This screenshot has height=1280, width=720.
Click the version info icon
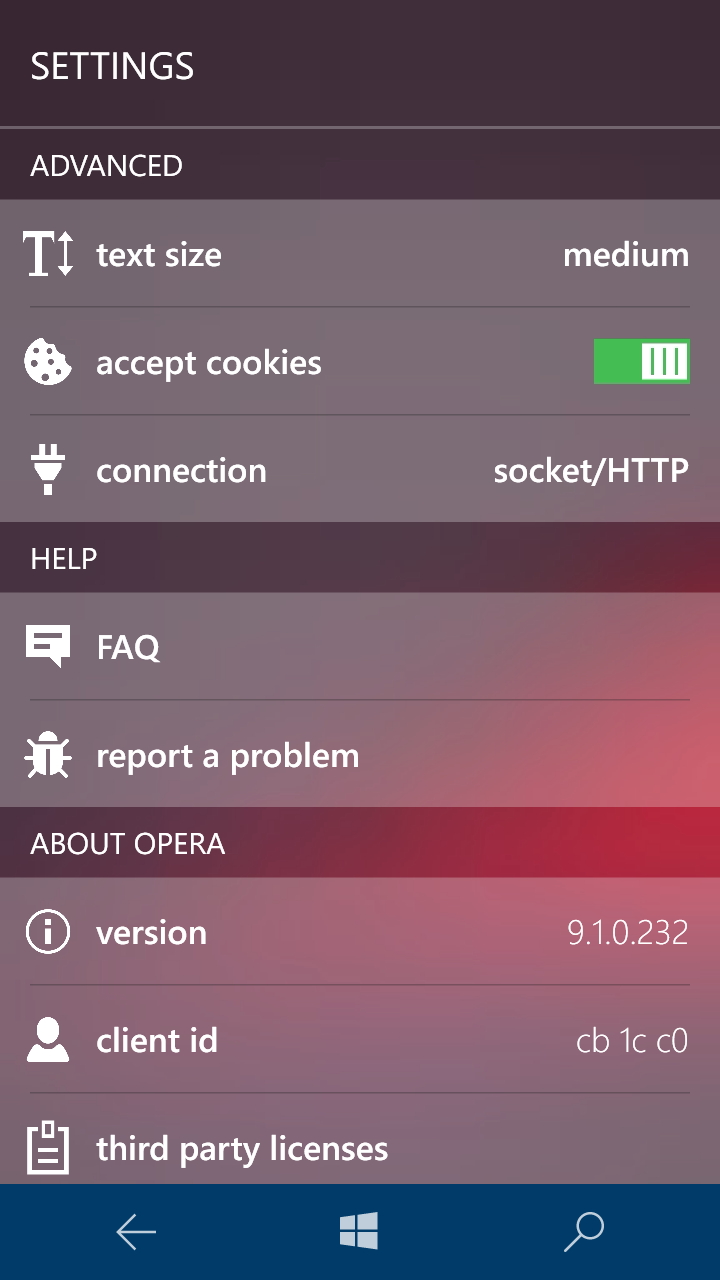click(x=48, y=932)
